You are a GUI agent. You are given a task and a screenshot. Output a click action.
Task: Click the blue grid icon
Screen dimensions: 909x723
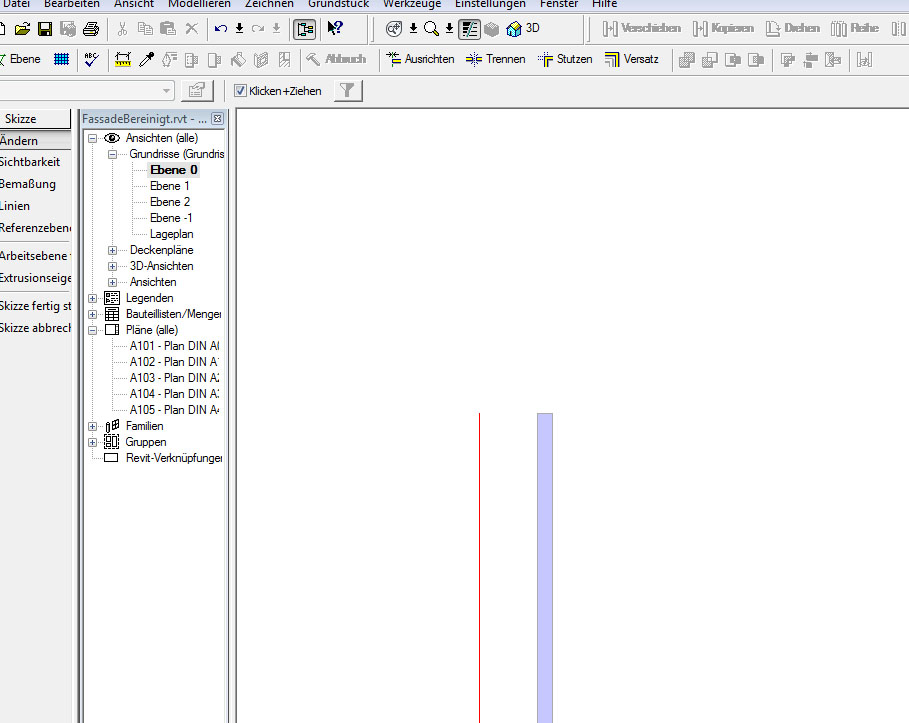pyautogui.click(x=61, y=59)
